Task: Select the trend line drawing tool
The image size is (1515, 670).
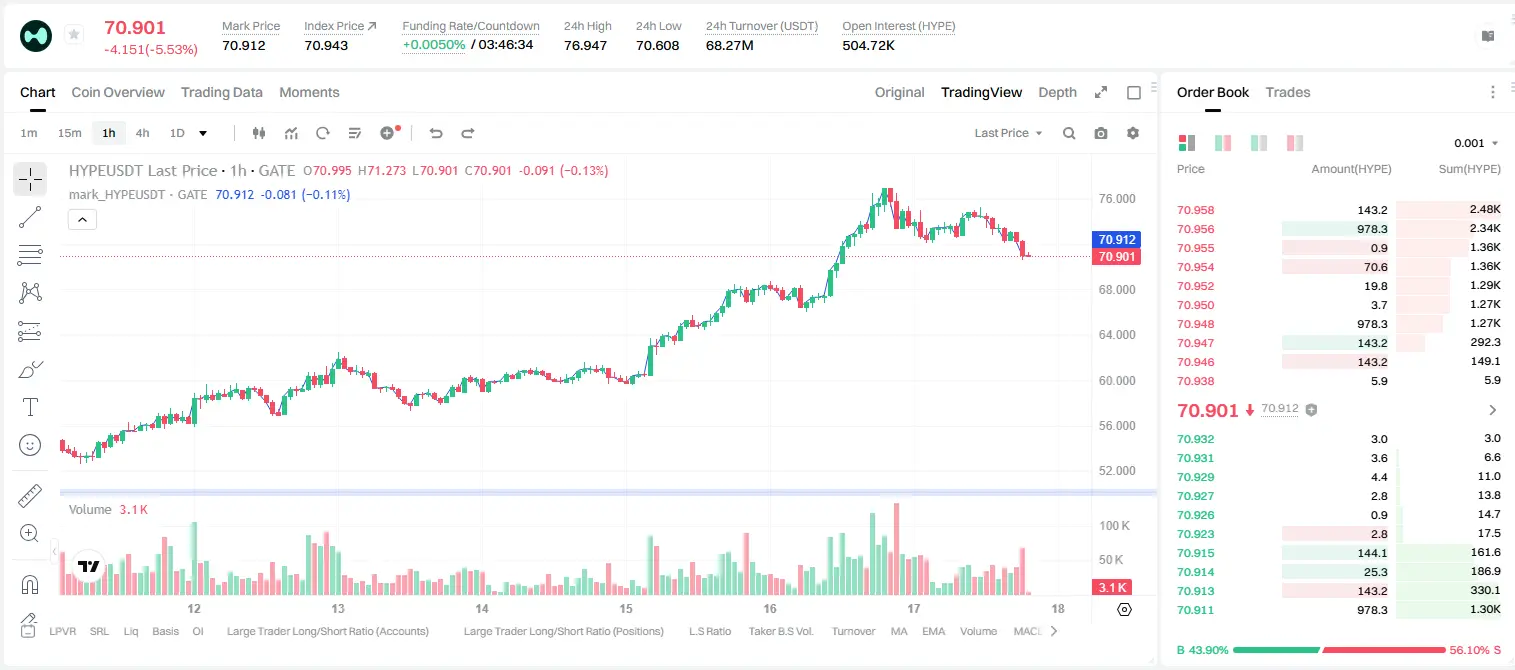Action: click(x=30, y=217)
